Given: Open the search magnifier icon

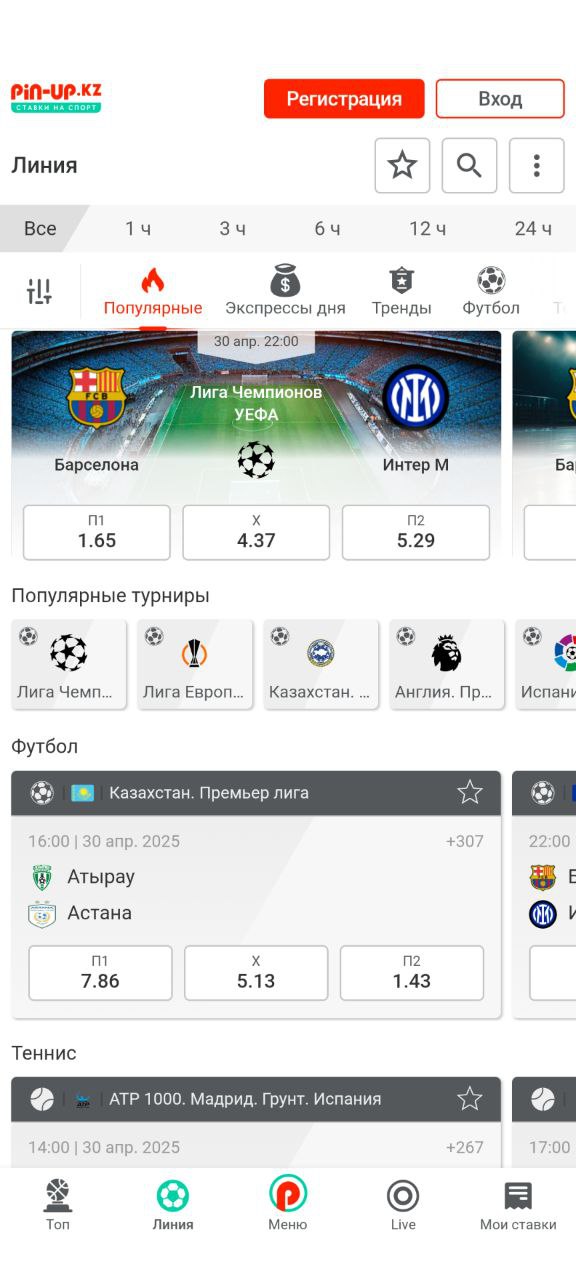Looking at the screenshot, I should (x=469, y=165).
